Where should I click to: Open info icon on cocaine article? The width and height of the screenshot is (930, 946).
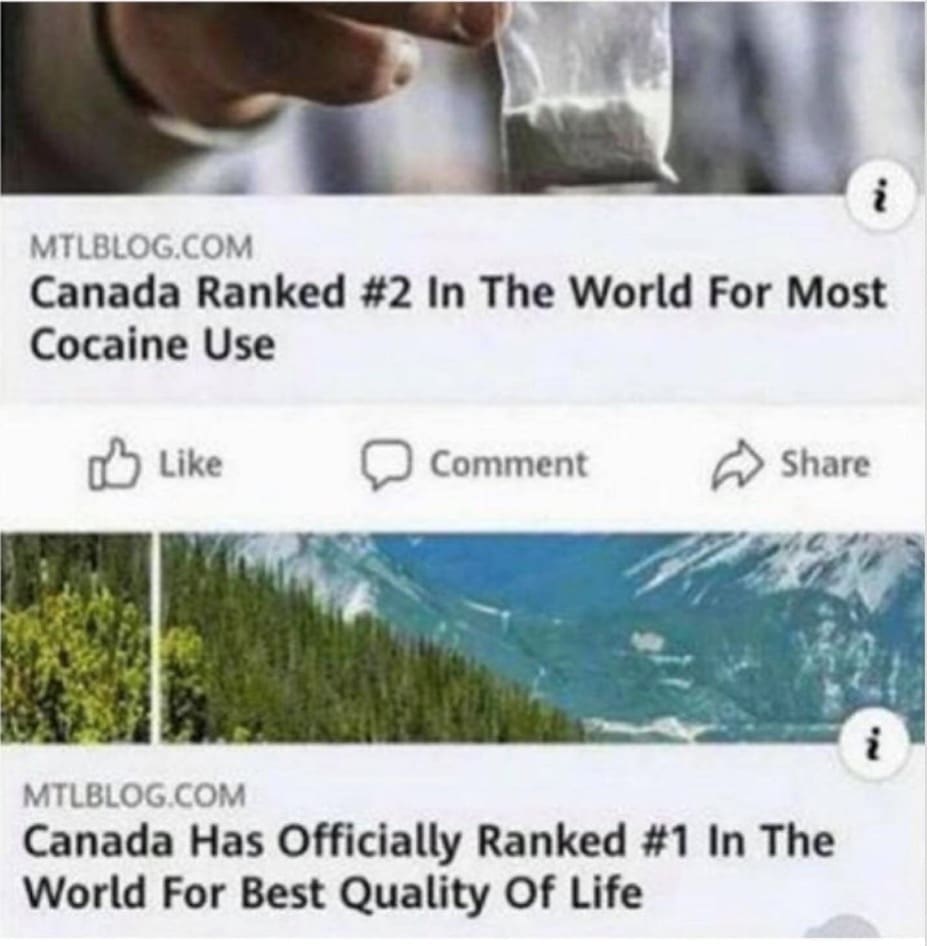tap(881, 196)
